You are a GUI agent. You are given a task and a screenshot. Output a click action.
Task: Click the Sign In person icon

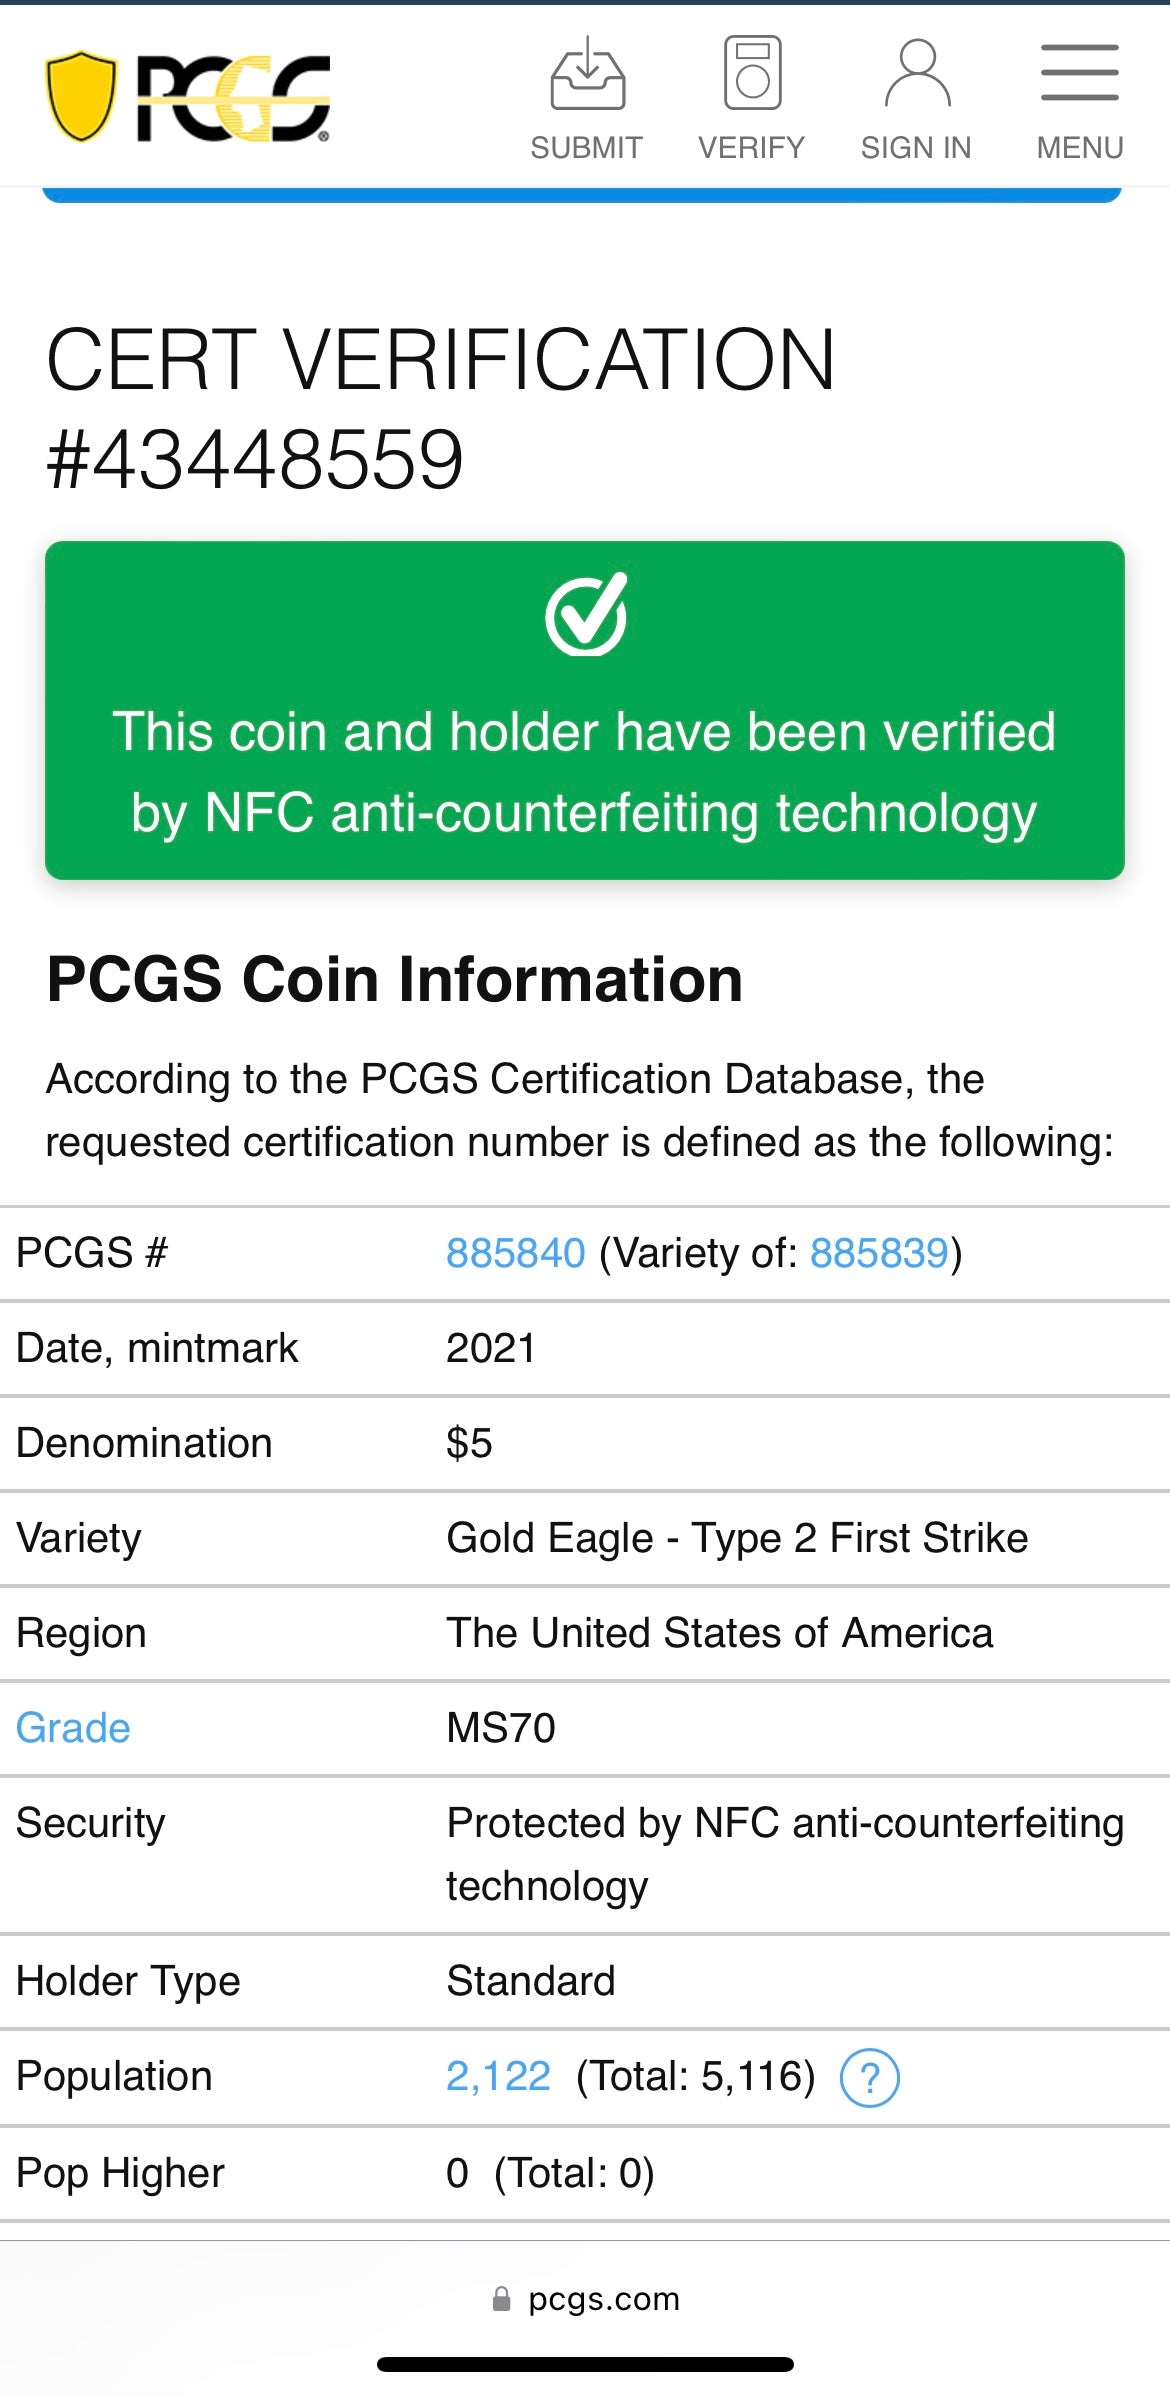[916, 75]
